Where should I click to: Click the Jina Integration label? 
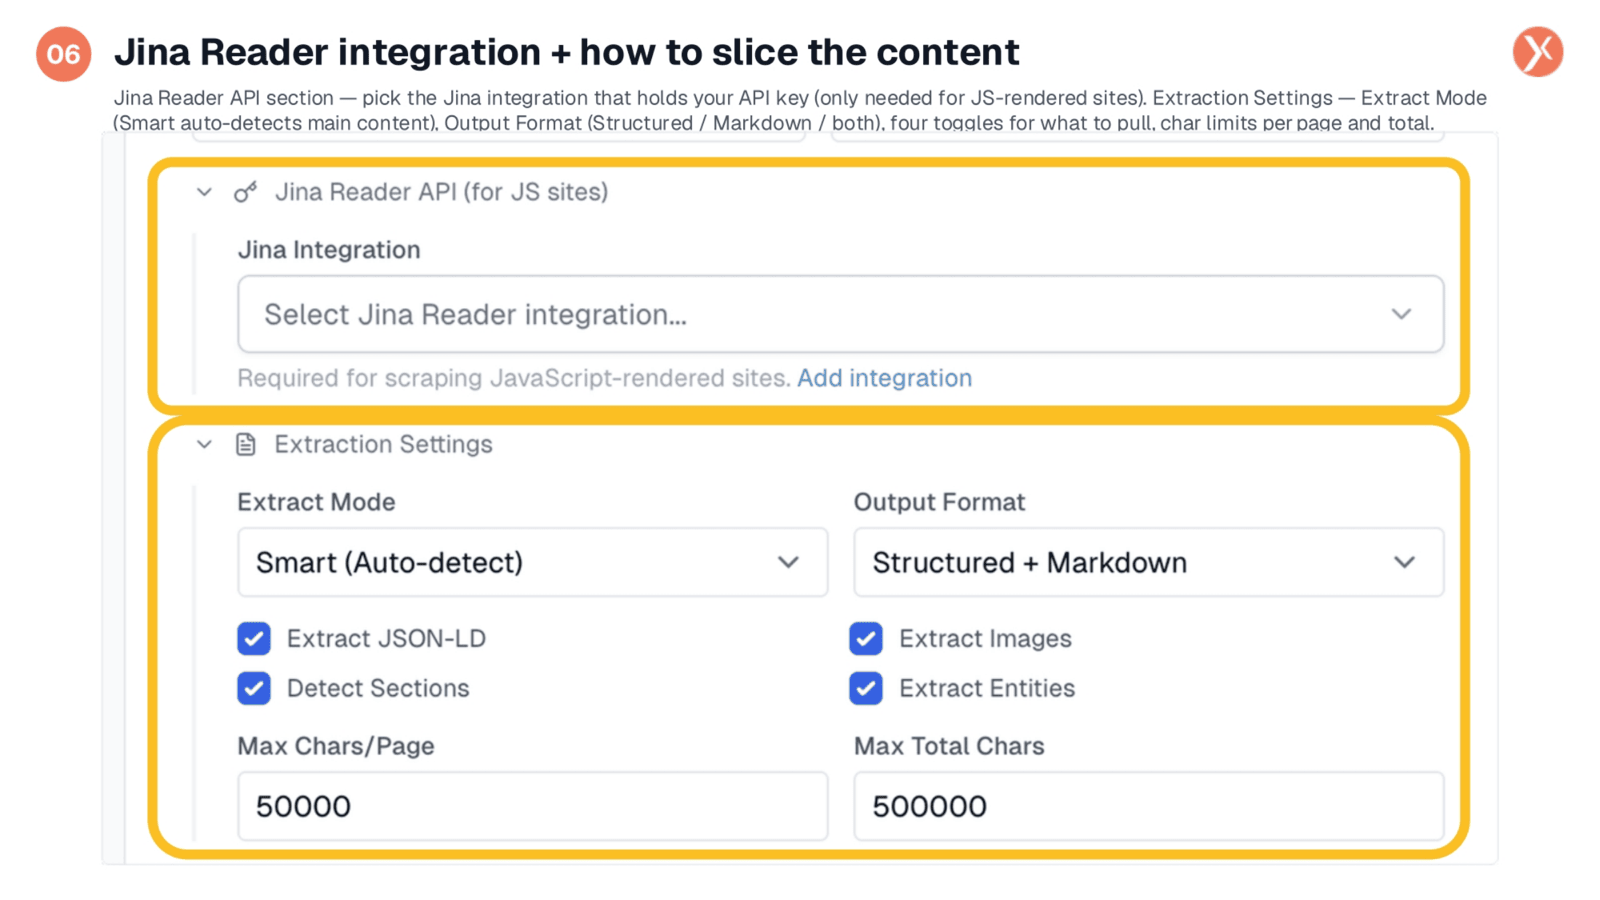coord(329,250)
